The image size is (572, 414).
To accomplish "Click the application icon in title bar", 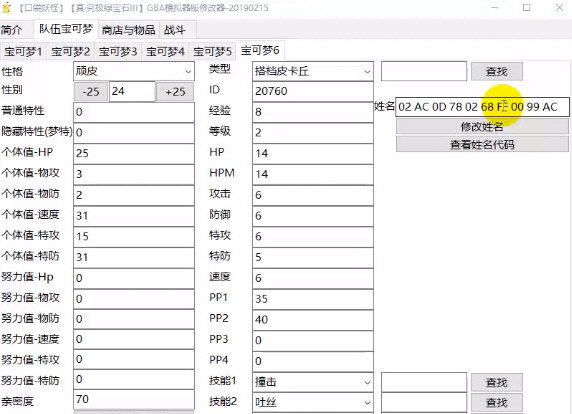I will pyautogui.click(x=7, y=7).
